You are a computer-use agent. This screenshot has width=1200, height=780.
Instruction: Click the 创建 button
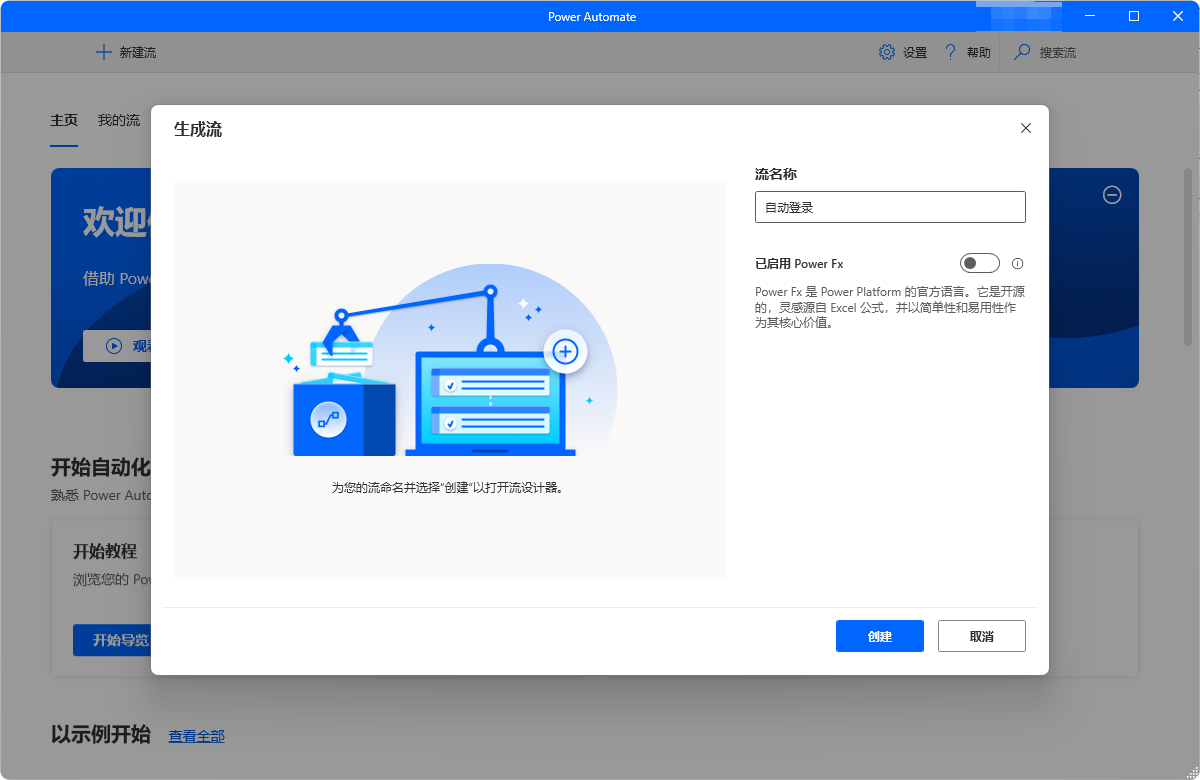click(x=880, y=636)
